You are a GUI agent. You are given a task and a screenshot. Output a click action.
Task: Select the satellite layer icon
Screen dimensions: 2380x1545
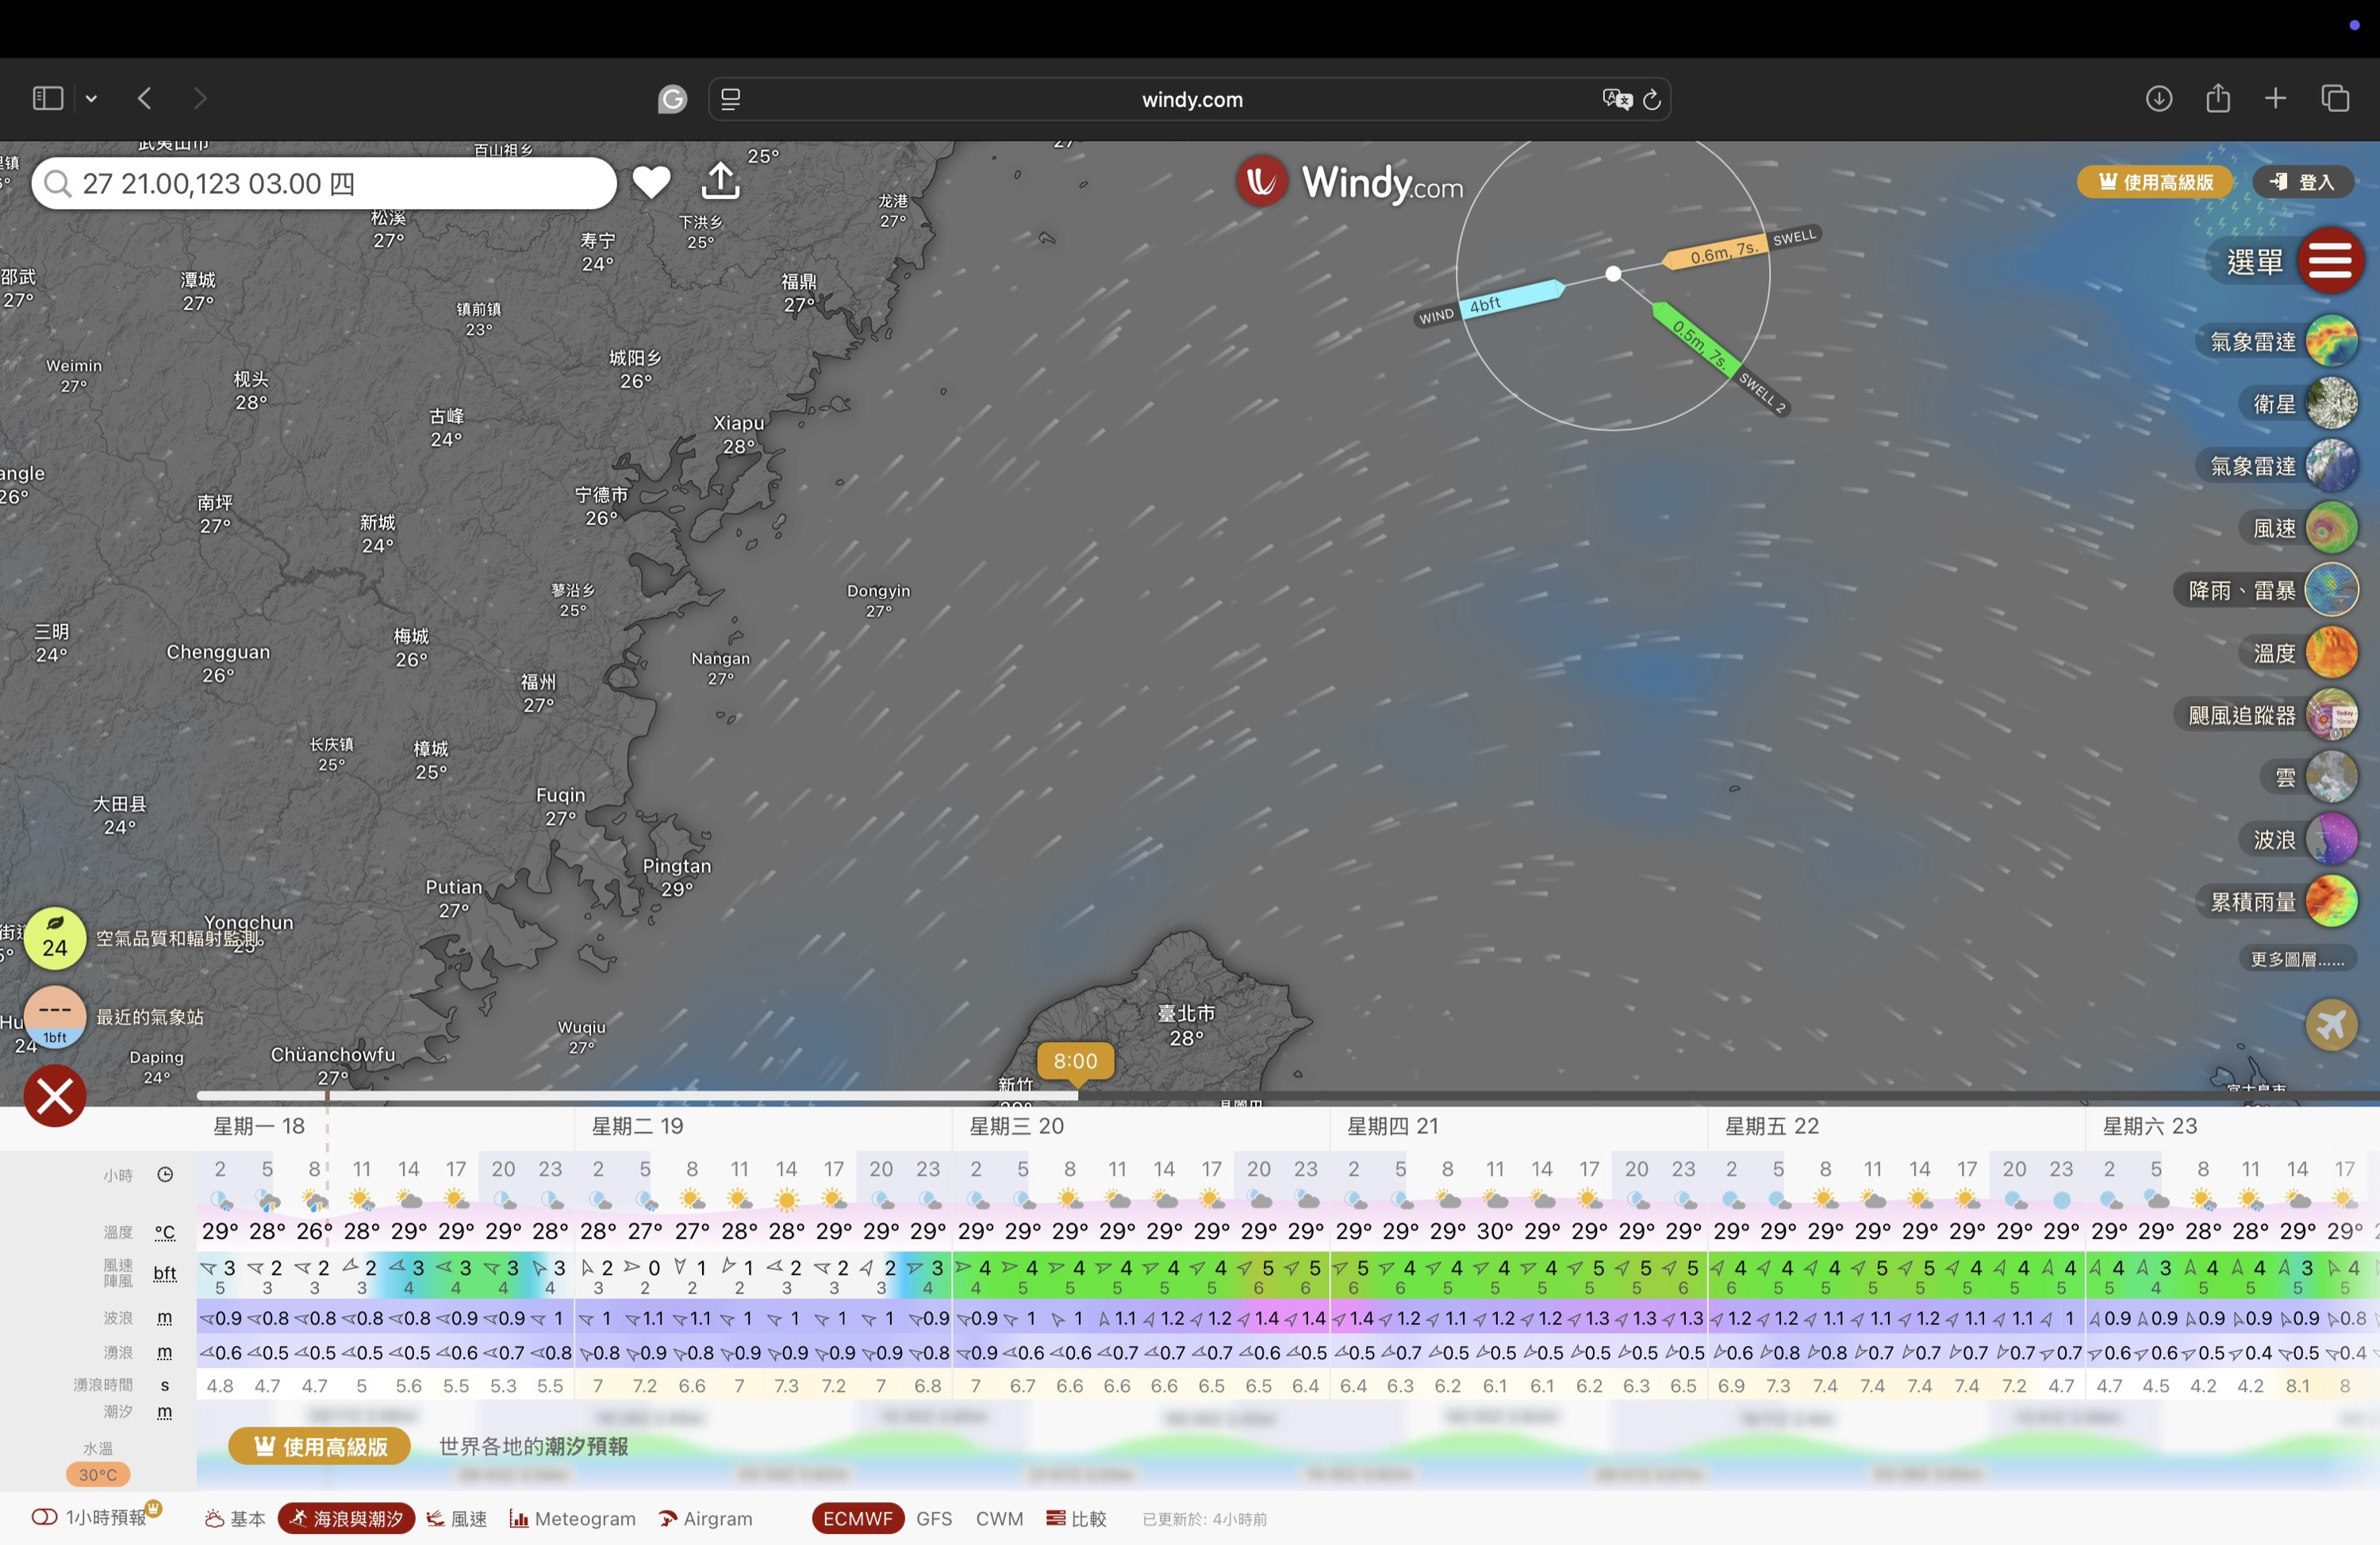tap(2331, 404)
